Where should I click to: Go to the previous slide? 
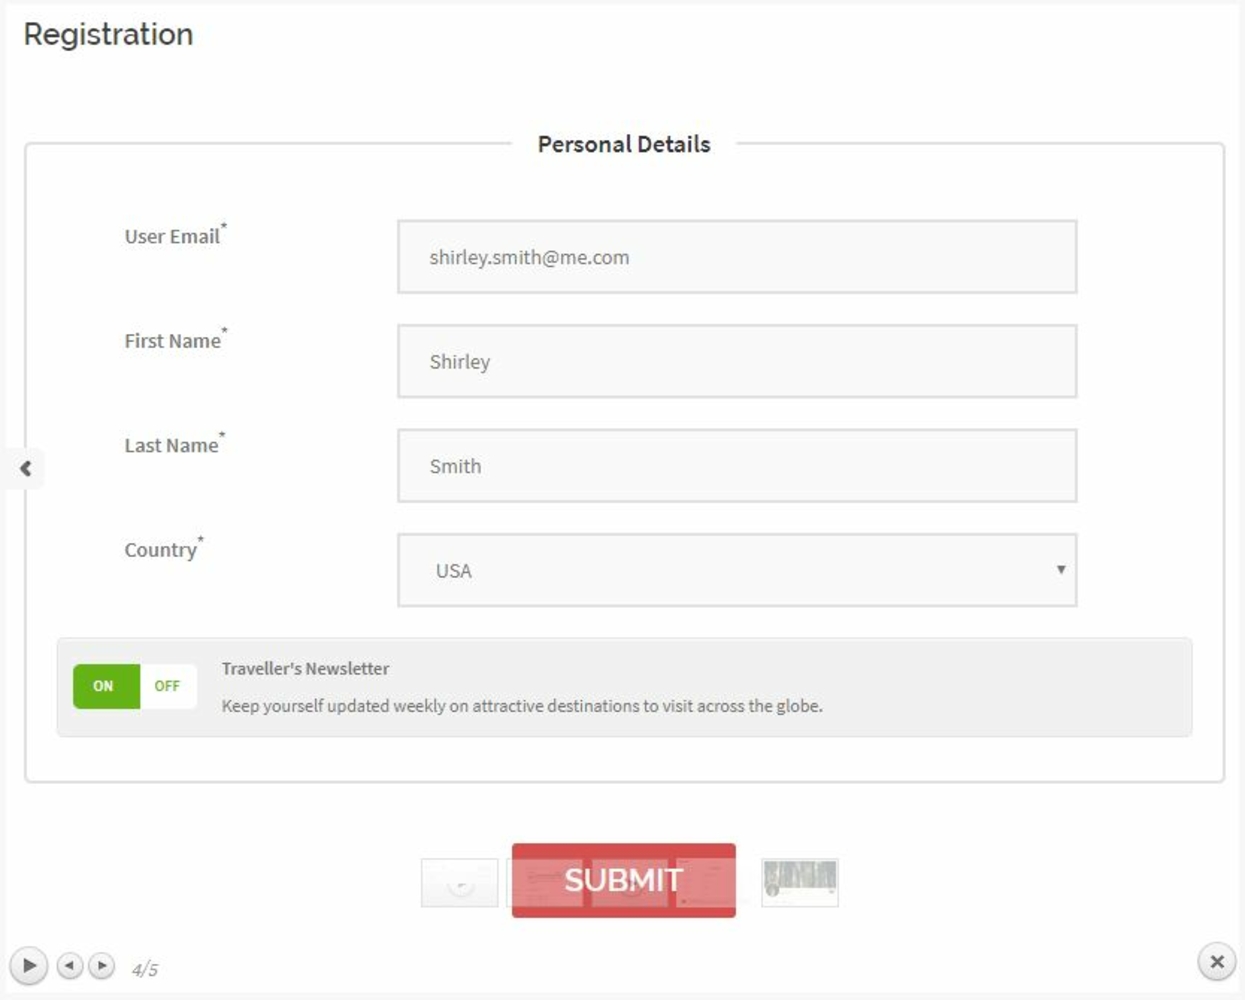pos(70,966)
